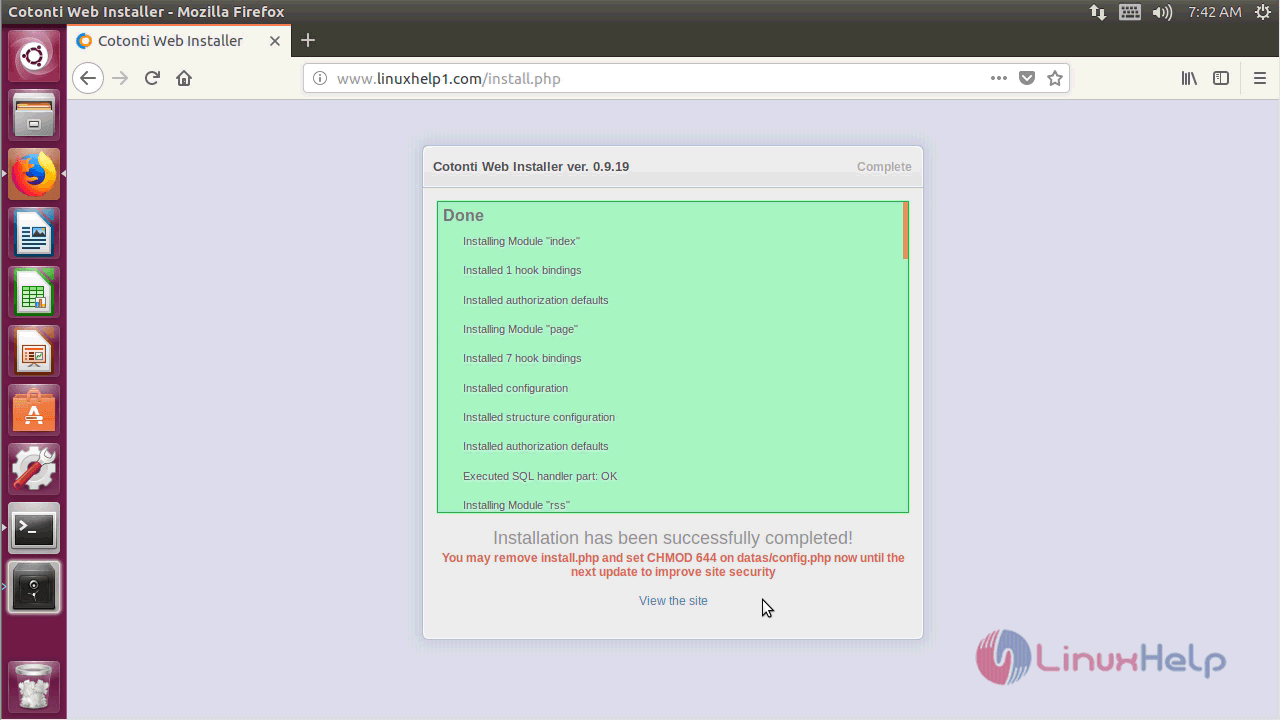Screen dimensions: 1280x720
Task: Click Firefox icon in launcher
Action: [x=34, y=174]
